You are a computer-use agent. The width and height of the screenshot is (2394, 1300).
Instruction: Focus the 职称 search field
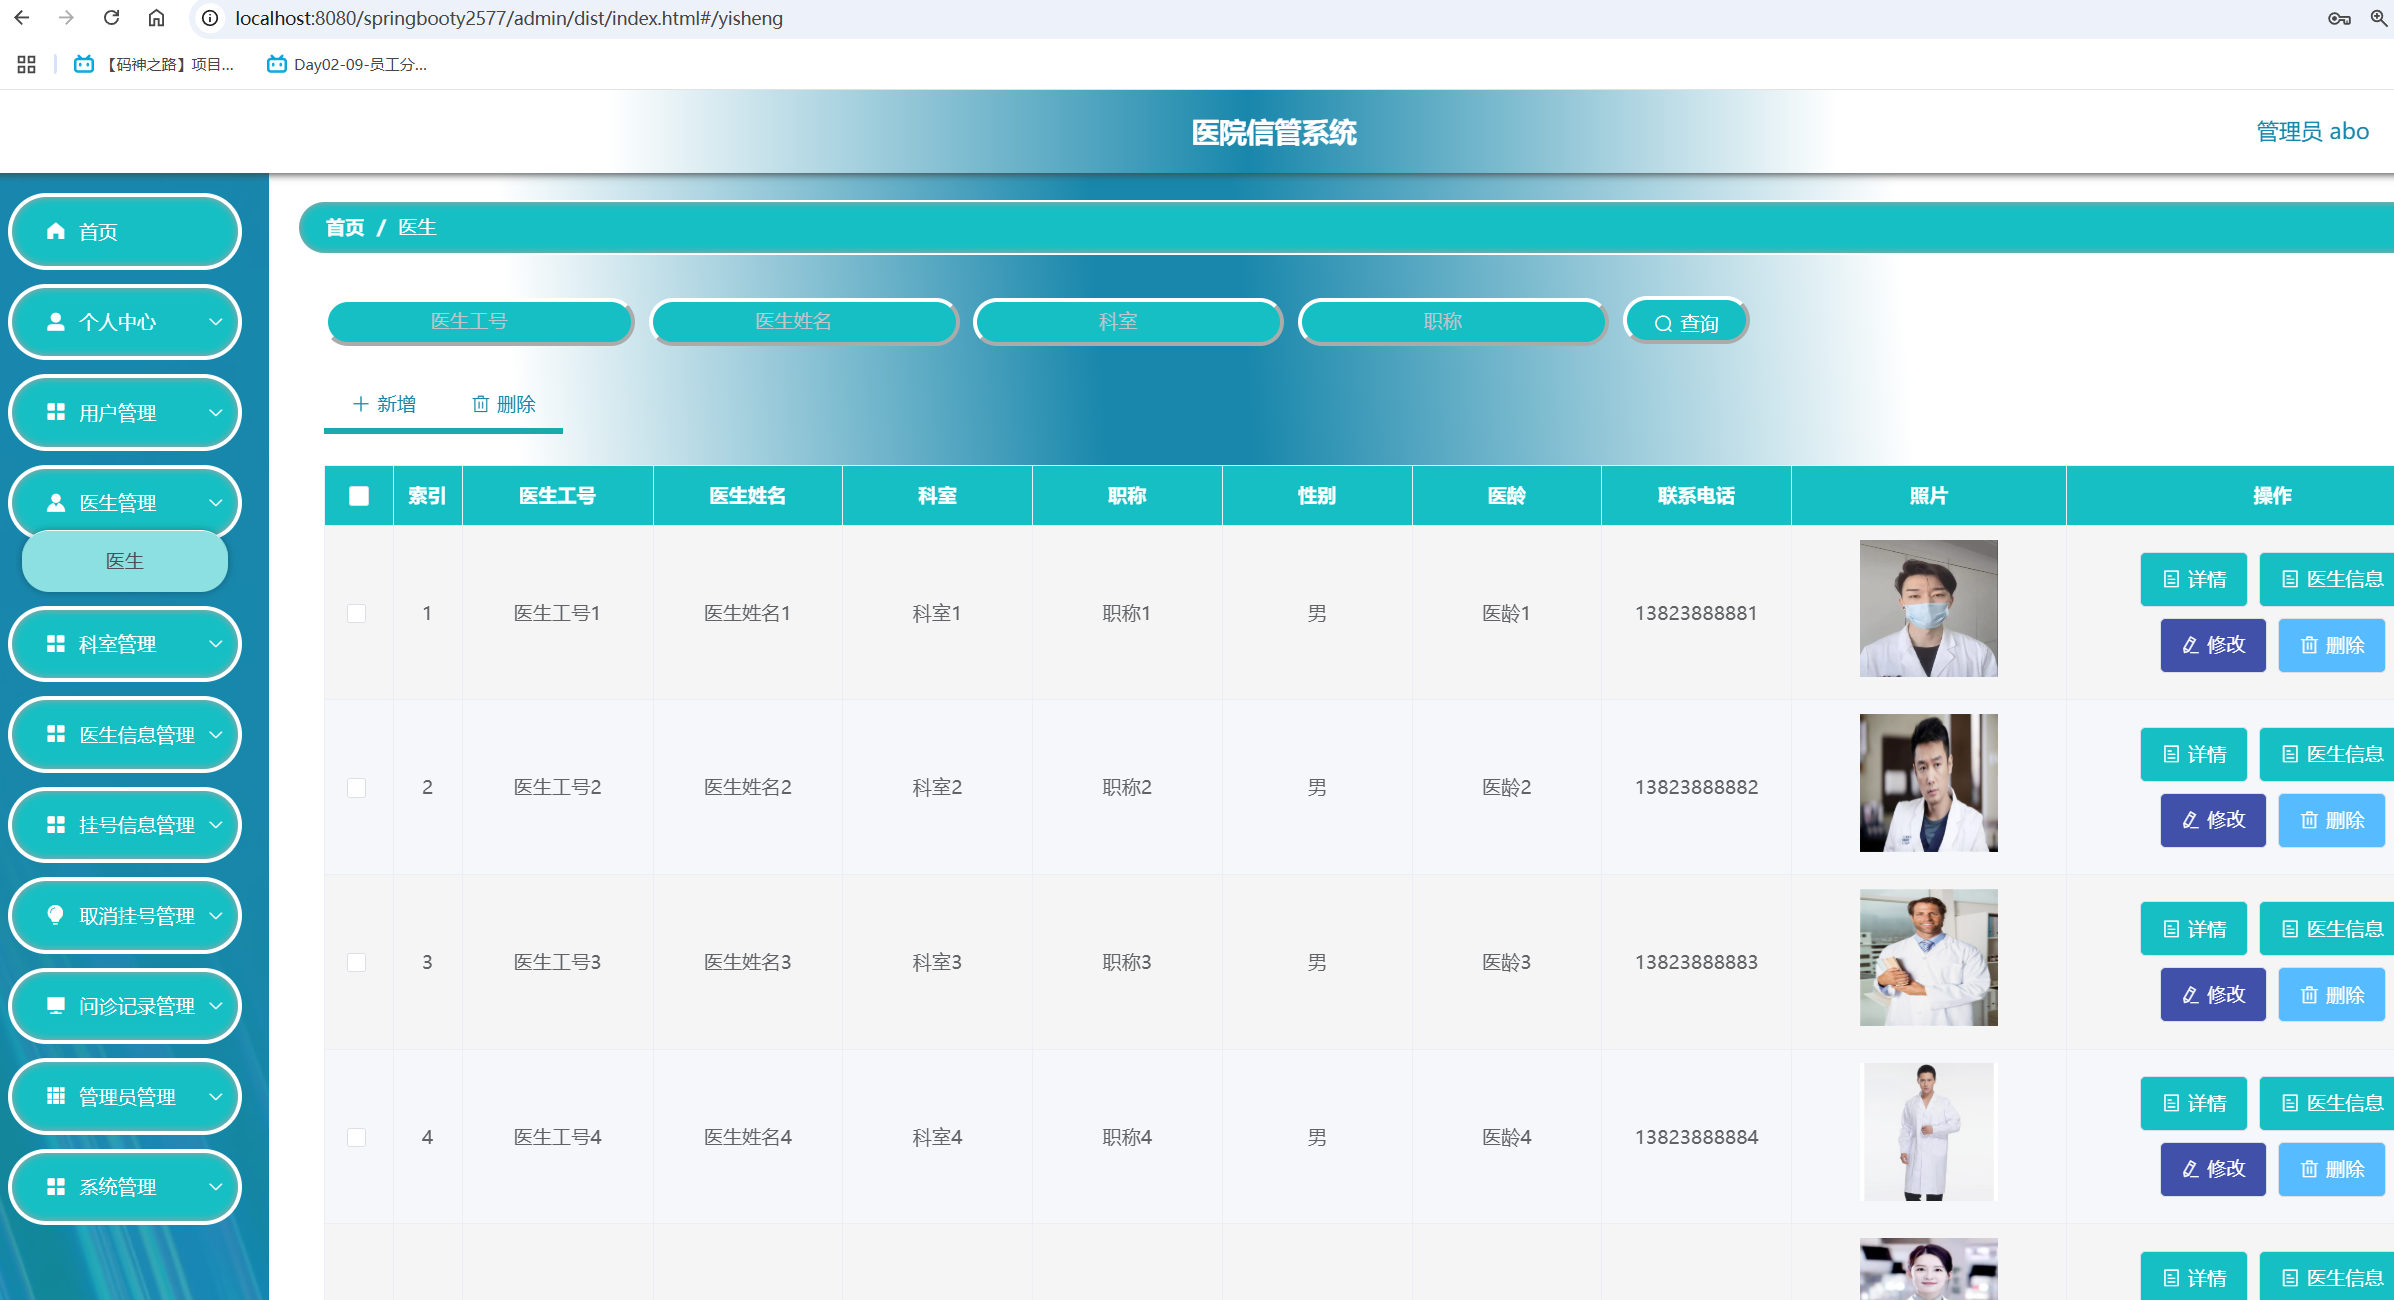click(x=1452, y=321)
